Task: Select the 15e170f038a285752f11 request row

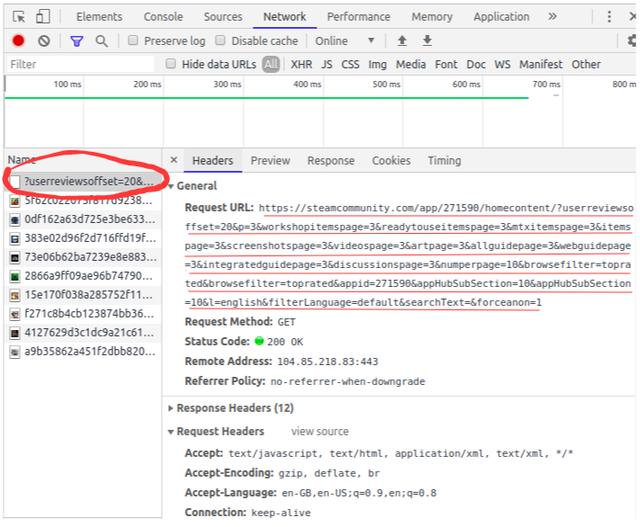Action: pyautogui.click(x=83, y=295)
